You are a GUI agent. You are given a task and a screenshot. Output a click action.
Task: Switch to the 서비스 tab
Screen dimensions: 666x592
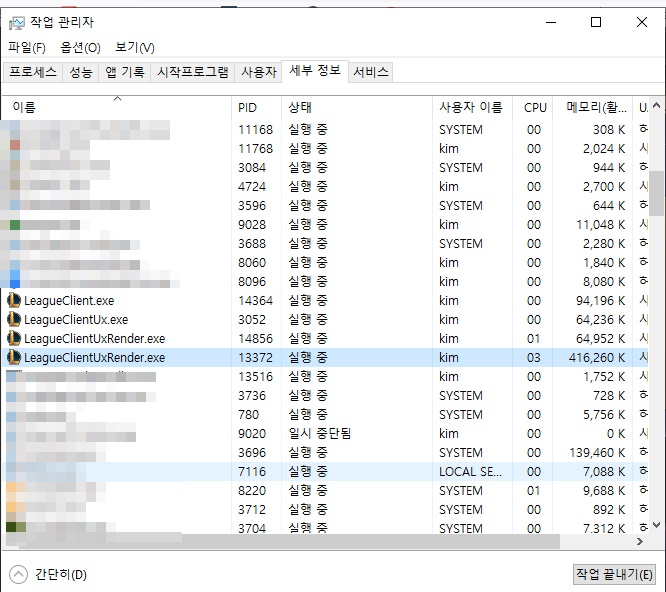click(x=370, y=72)
